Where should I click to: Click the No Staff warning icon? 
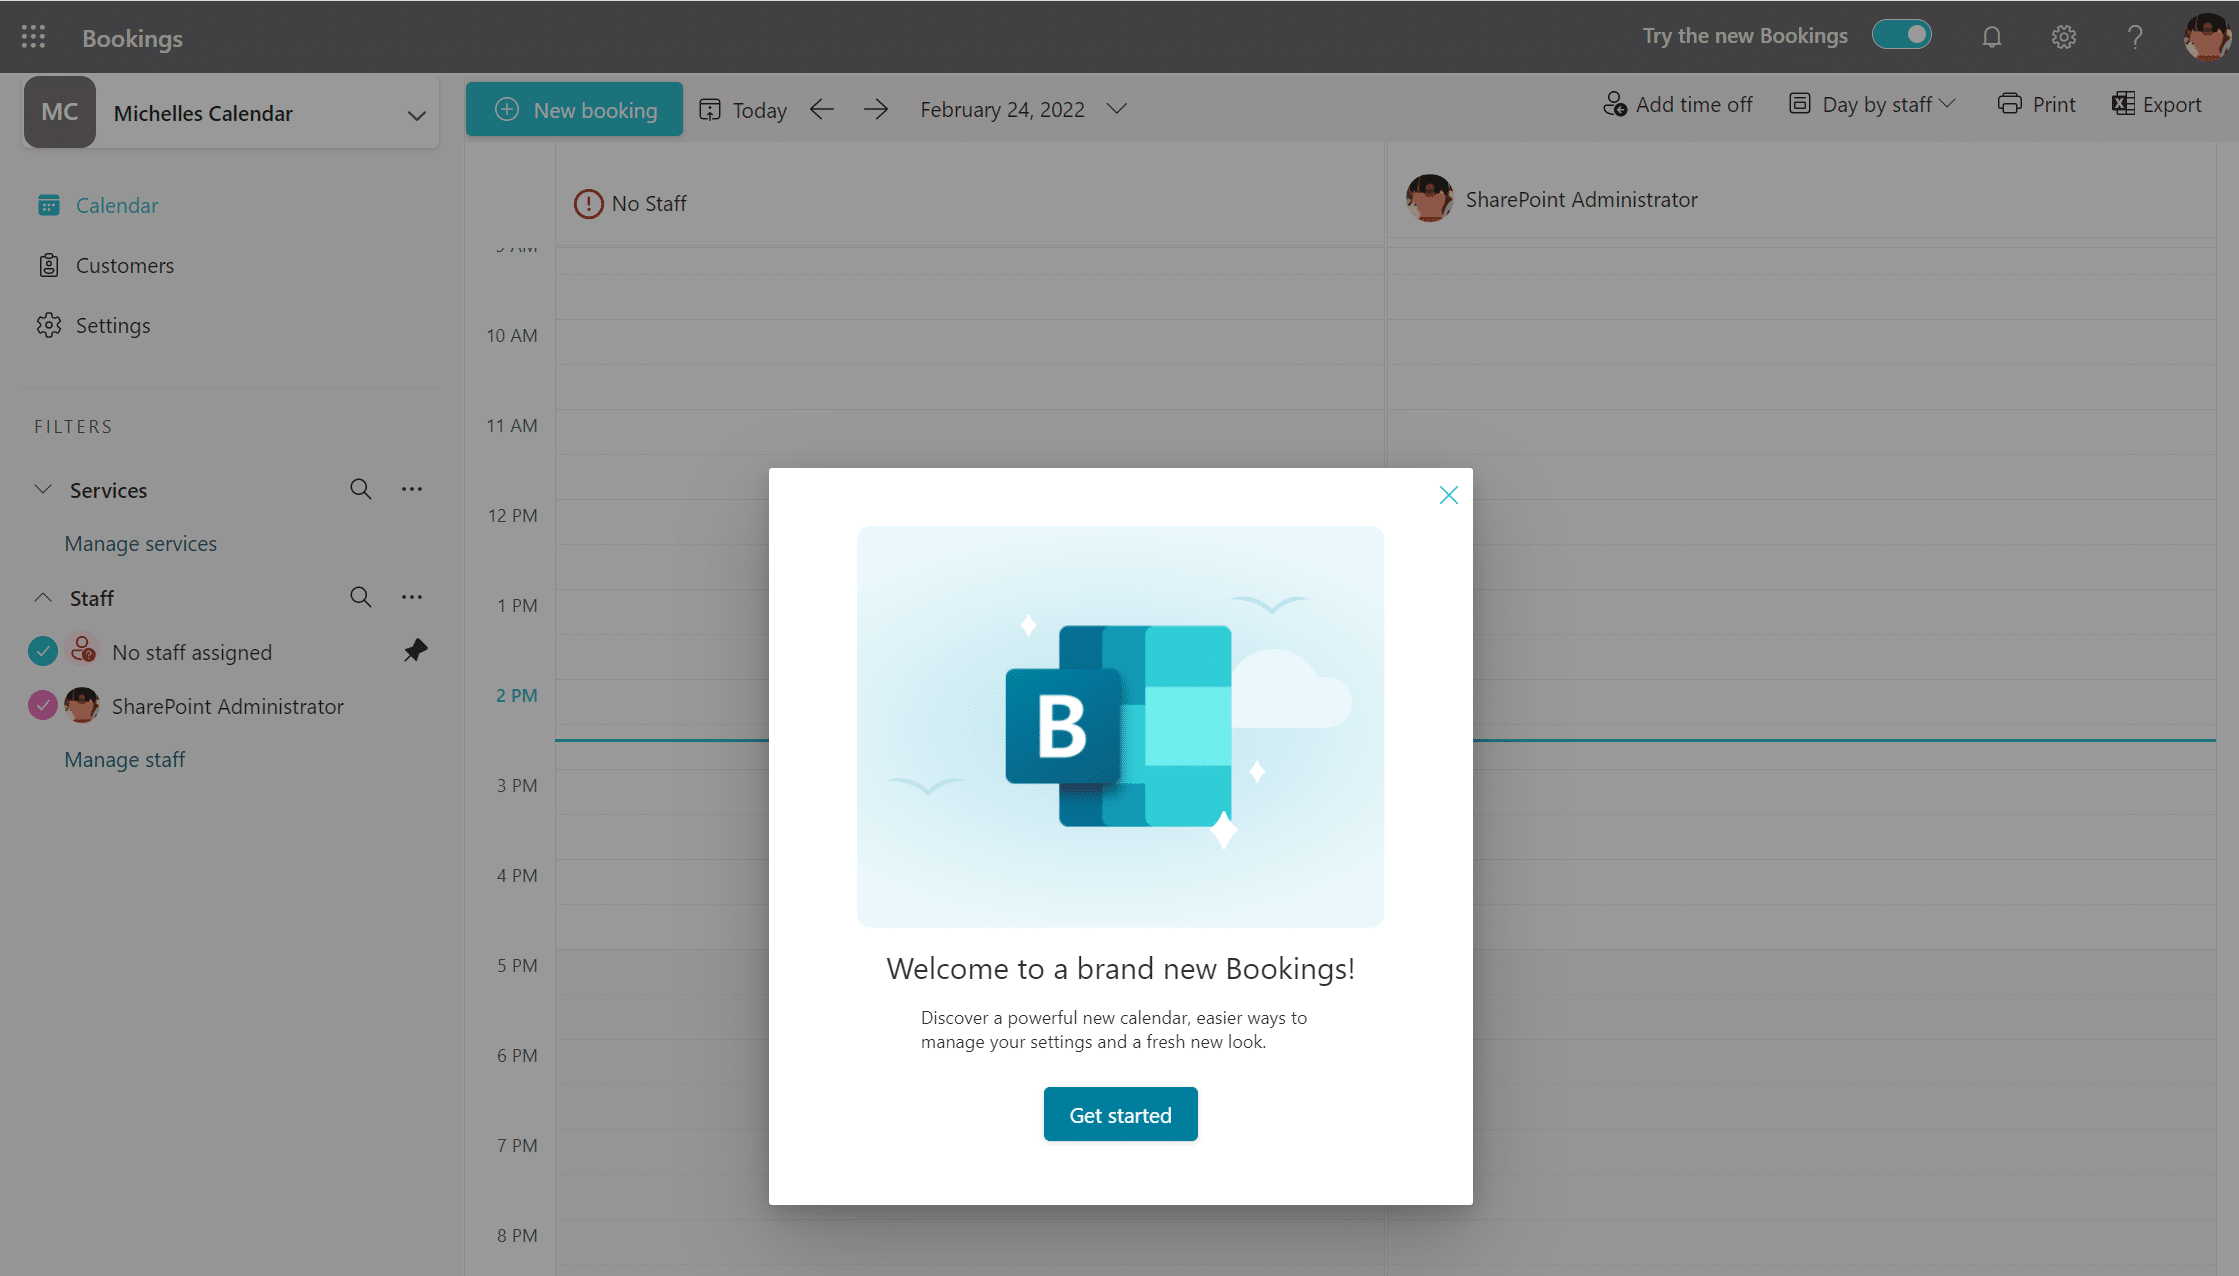[588, 204]
